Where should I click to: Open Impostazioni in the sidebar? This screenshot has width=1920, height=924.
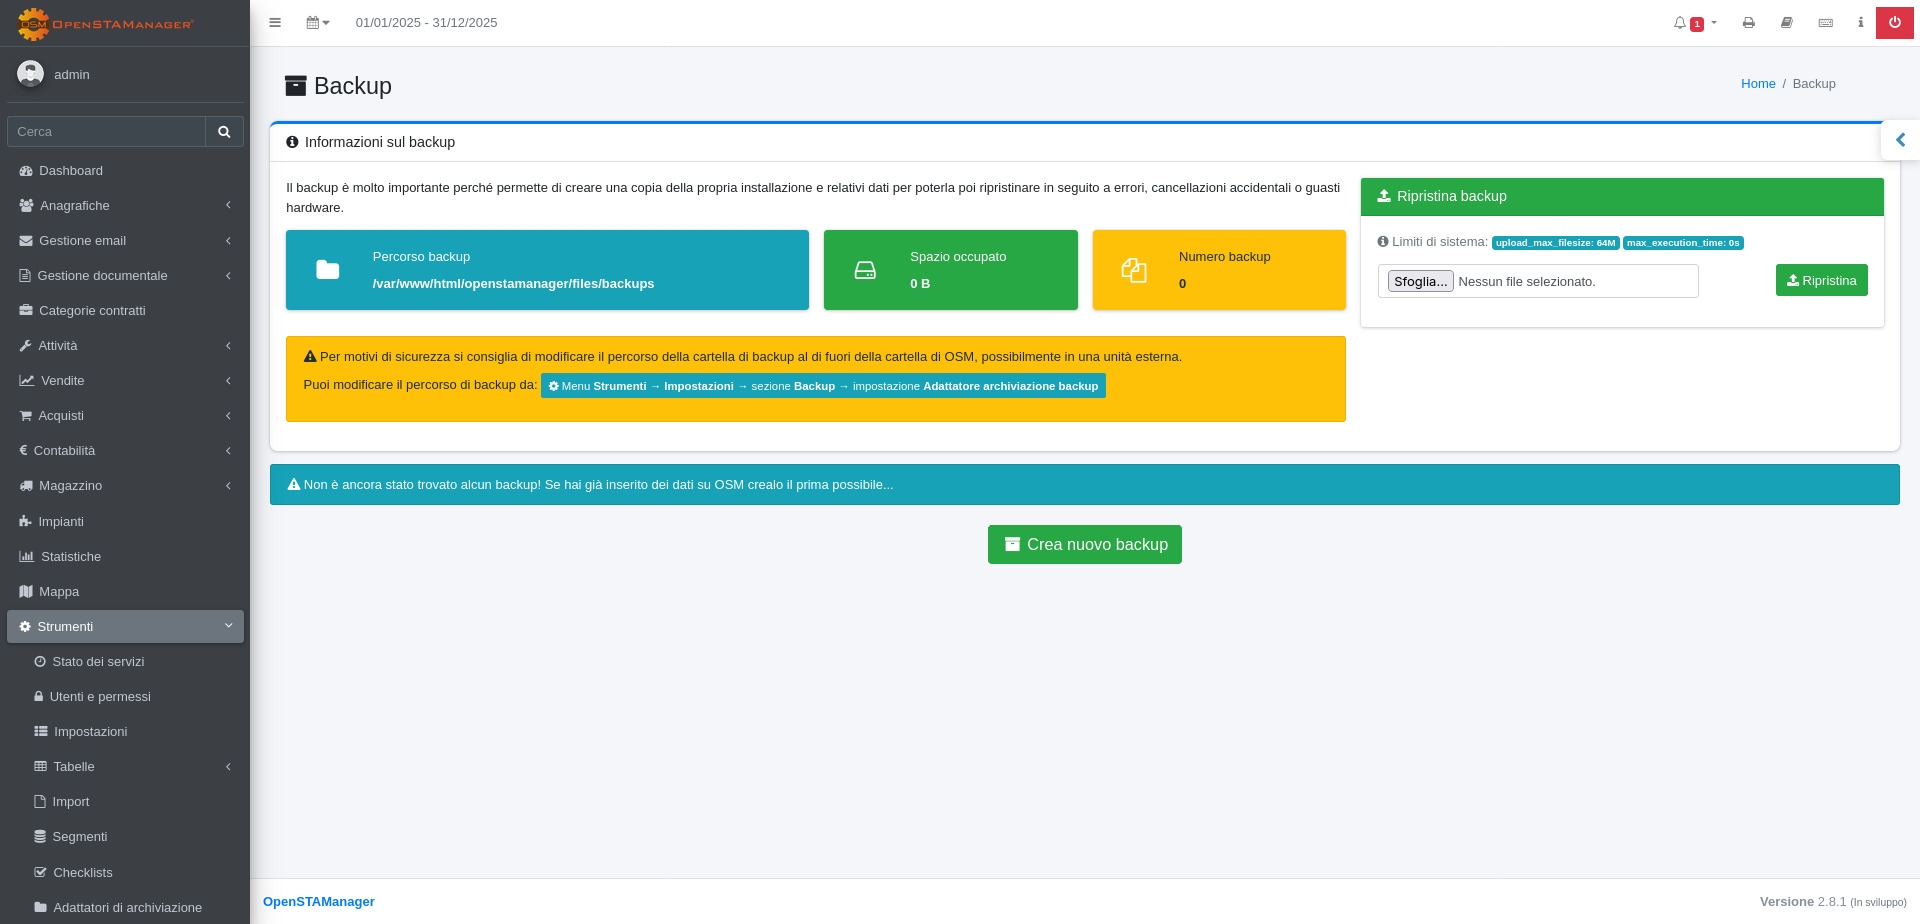click(90, 732)
